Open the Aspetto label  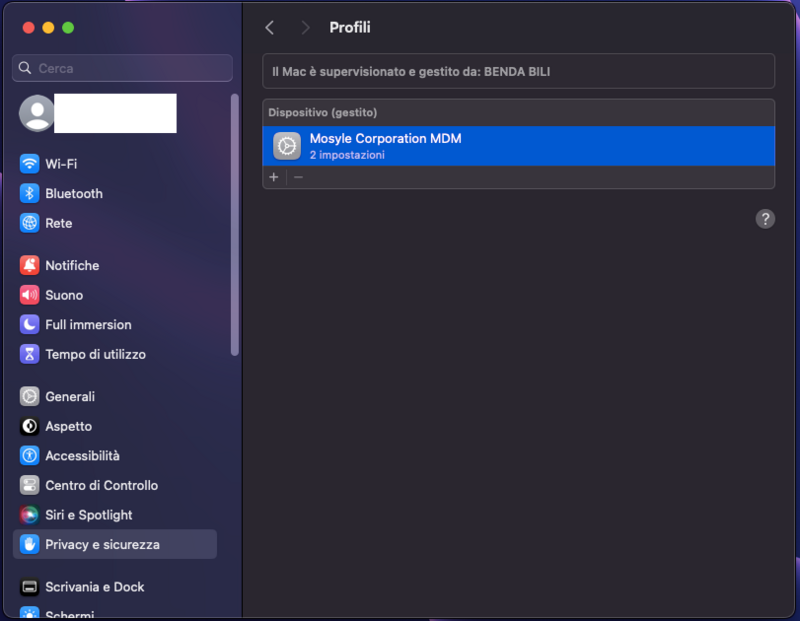[68, 426]
